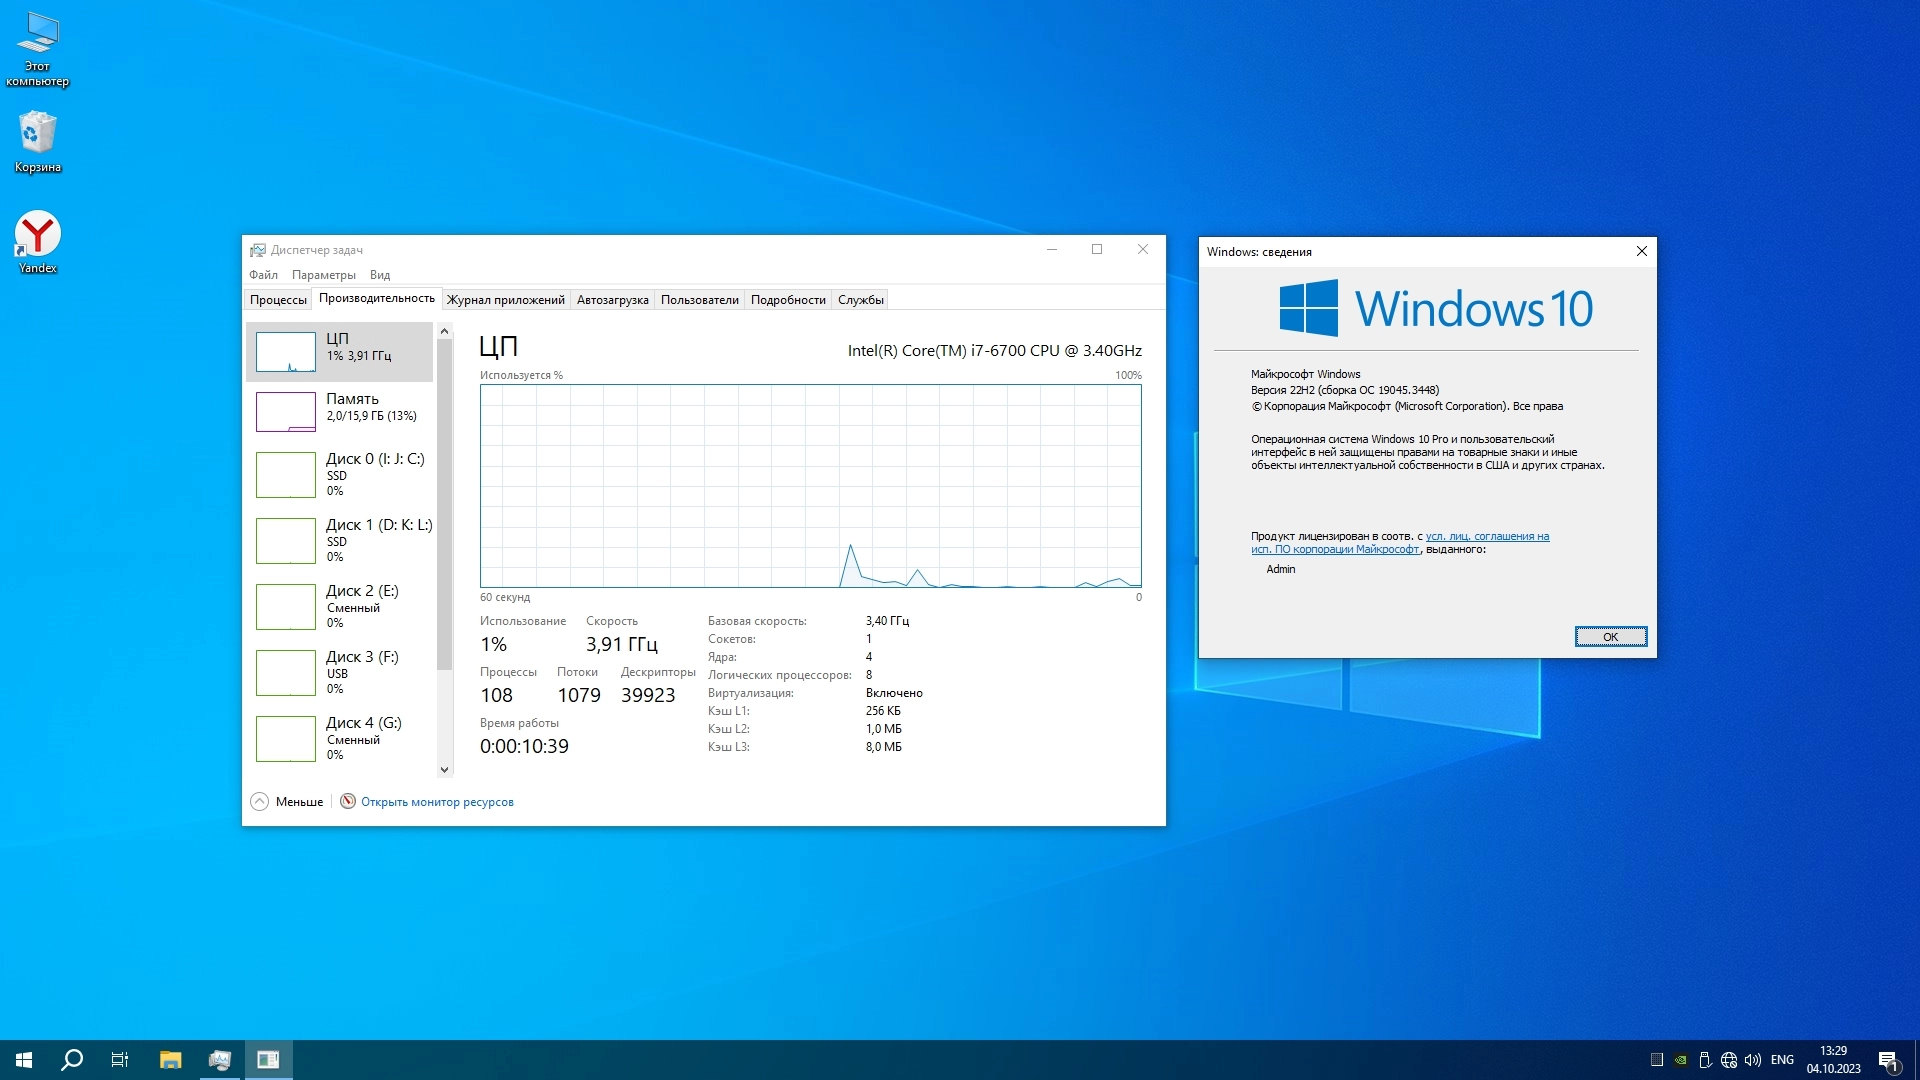1920x1080 pixels.
Task: Open the notification center icon
Action: [1888, 1060]
